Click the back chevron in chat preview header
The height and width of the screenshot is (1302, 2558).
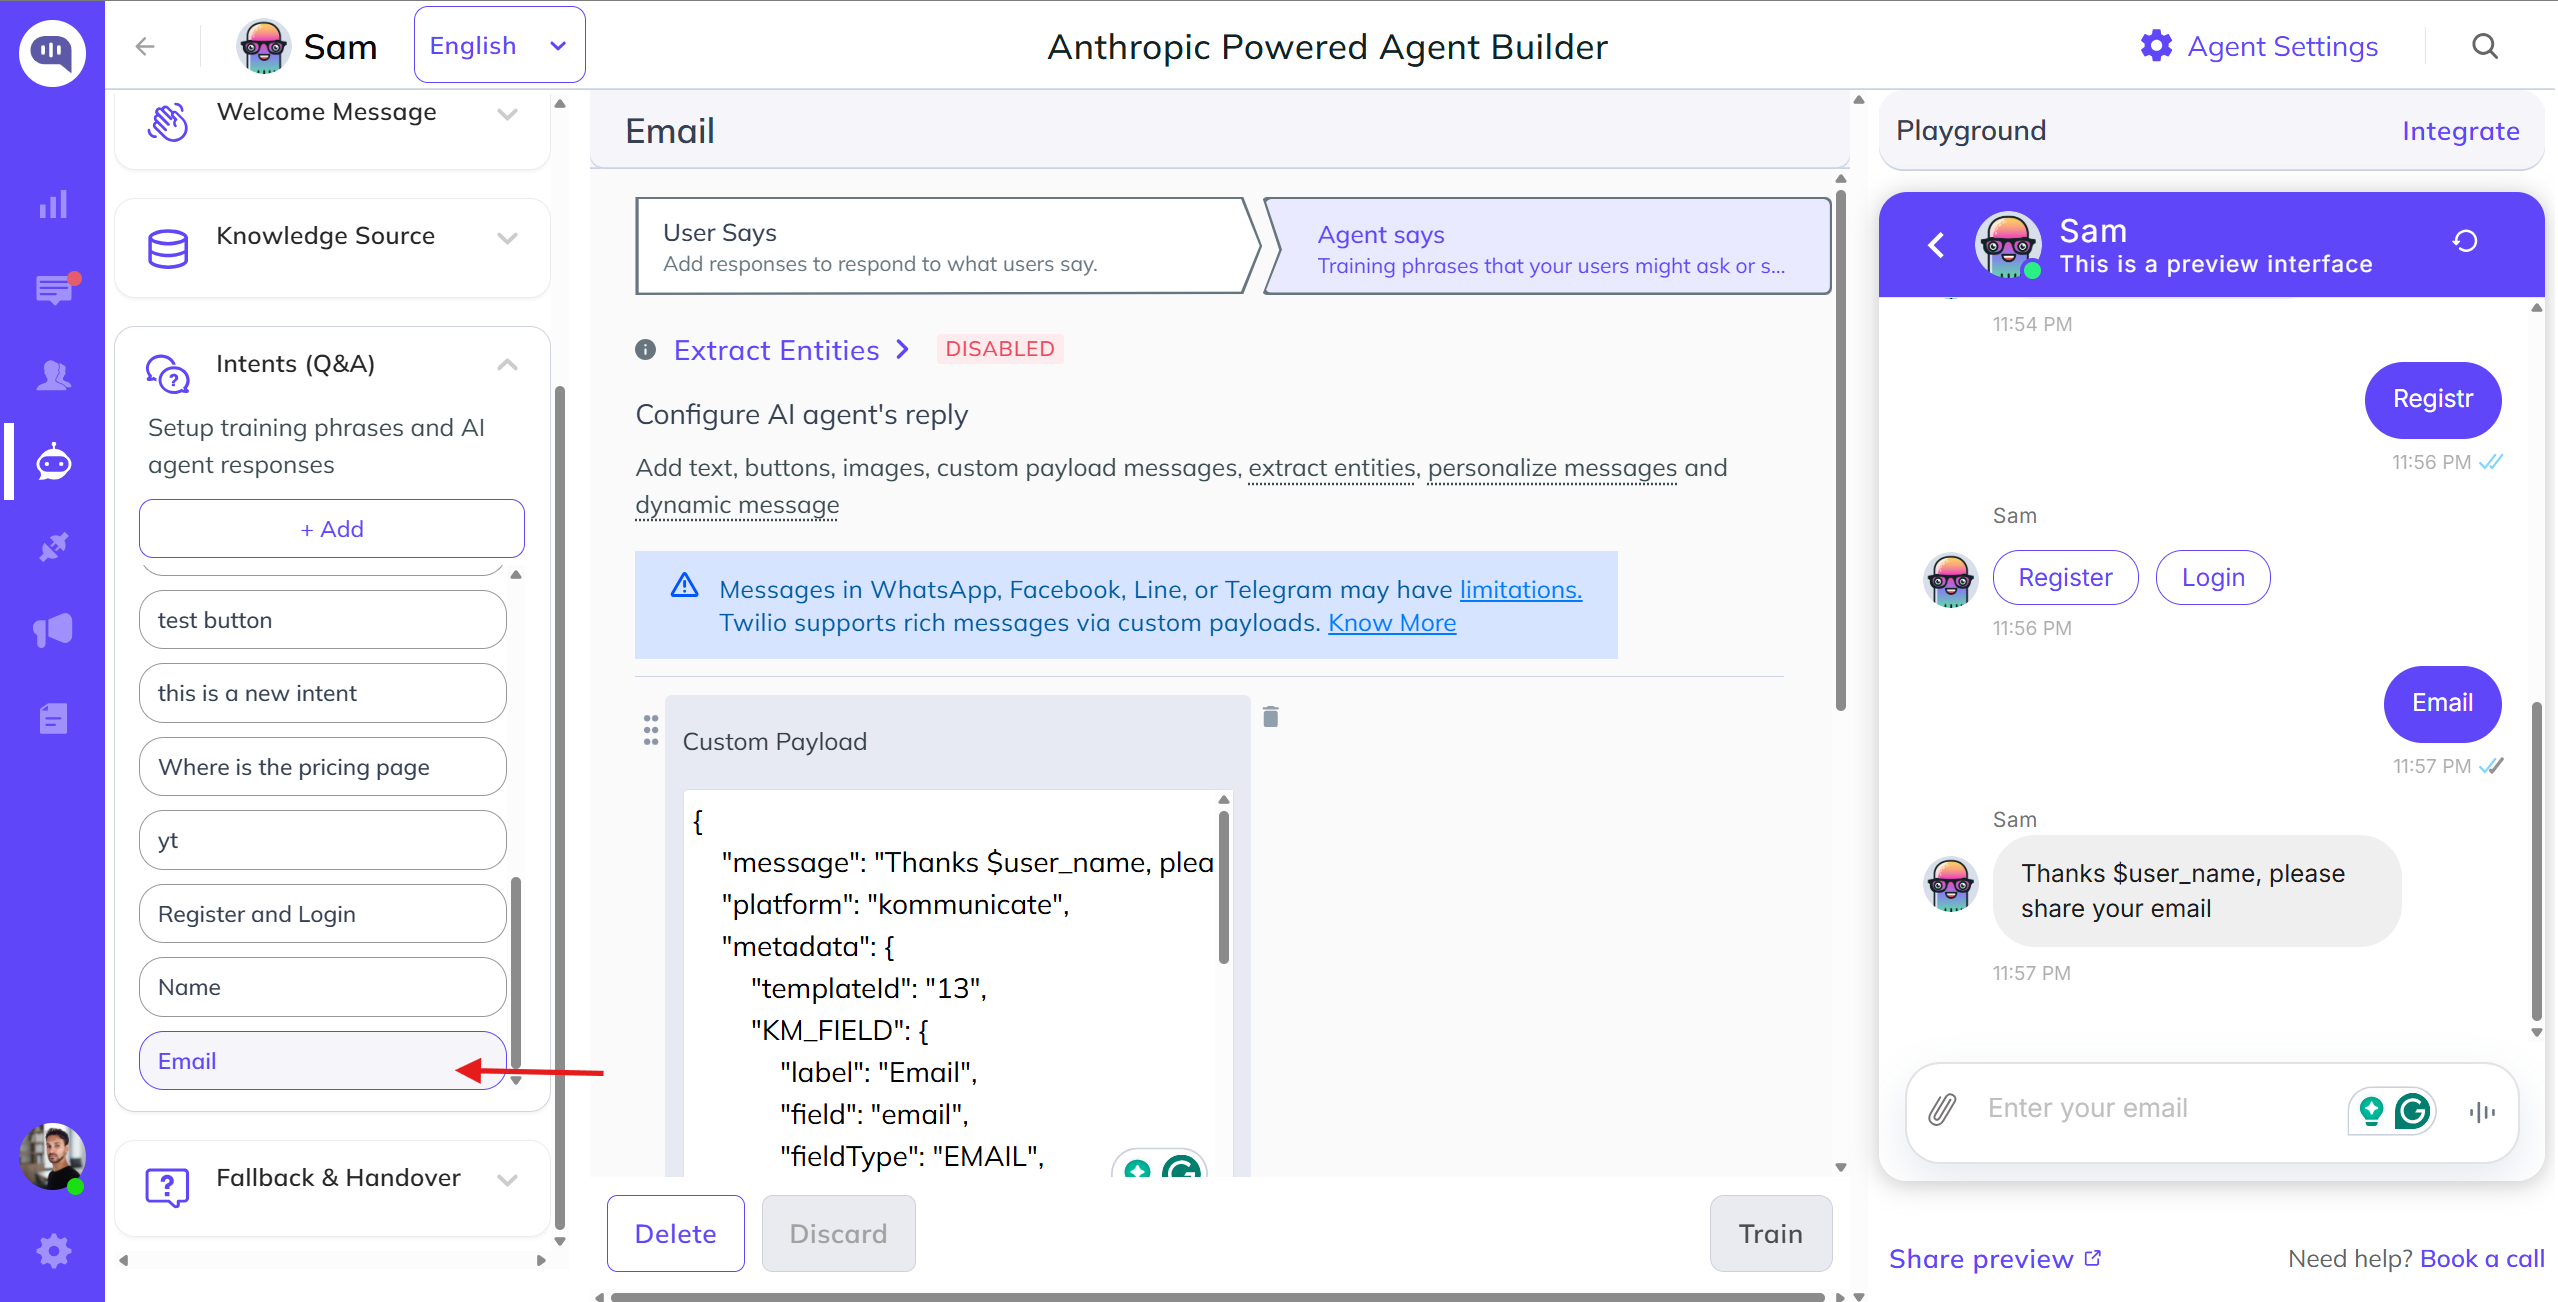point(1936,244)
